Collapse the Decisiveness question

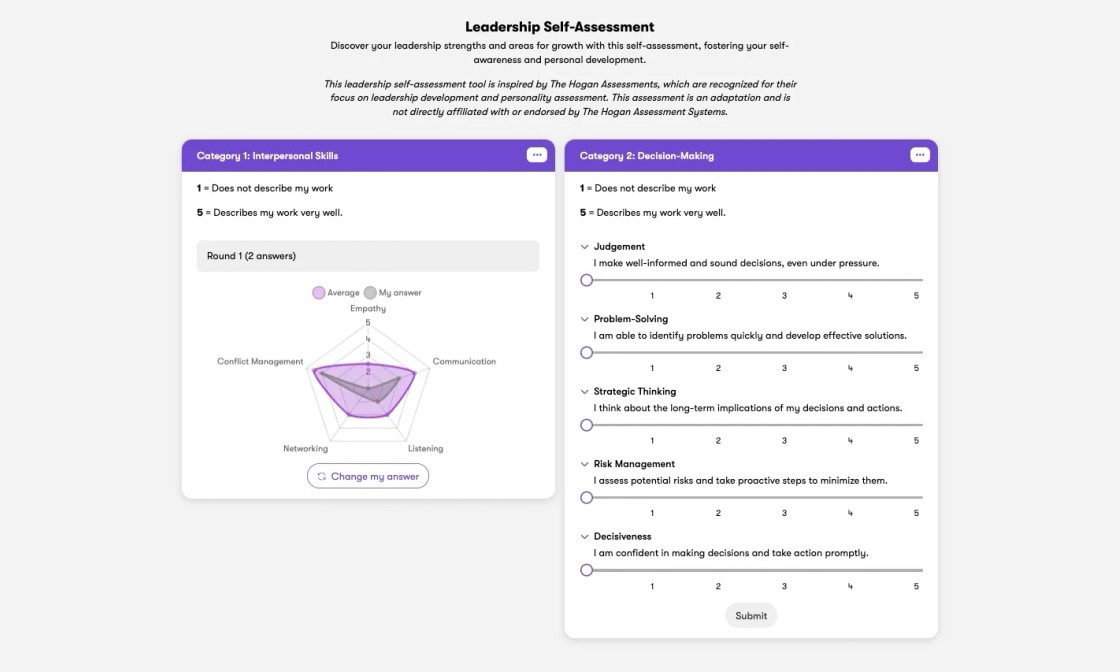click(584, 536)
